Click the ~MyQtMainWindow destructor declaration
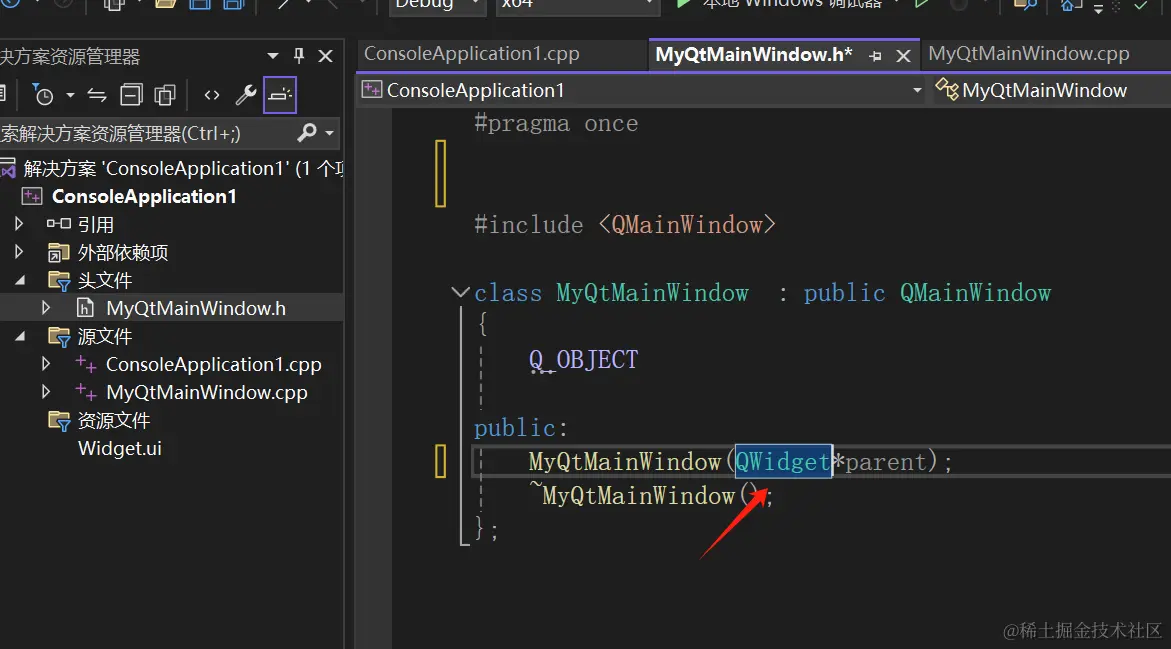Screen dimensions: 1171x649 (x=650, y=495)
